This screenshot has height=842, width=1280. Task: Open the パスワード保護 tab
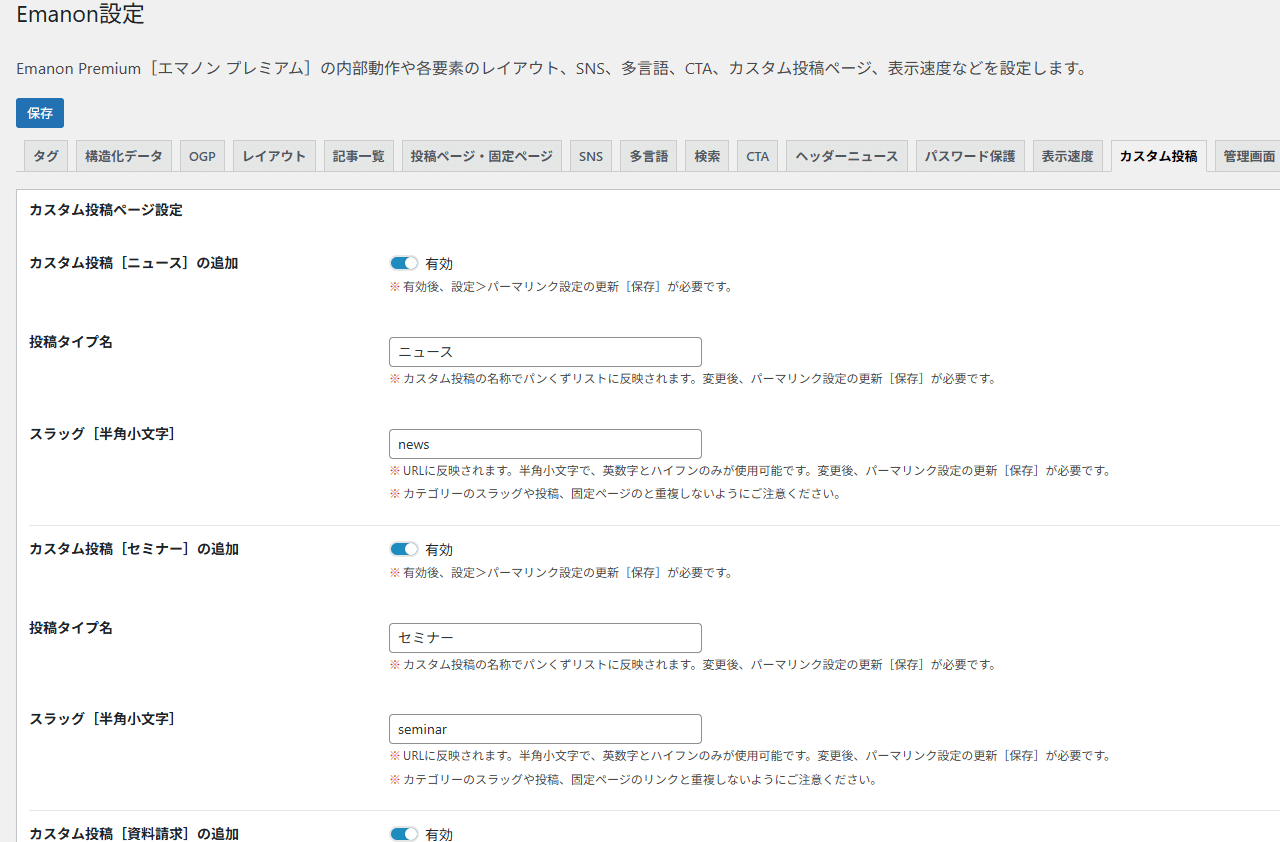coord(970,155)
